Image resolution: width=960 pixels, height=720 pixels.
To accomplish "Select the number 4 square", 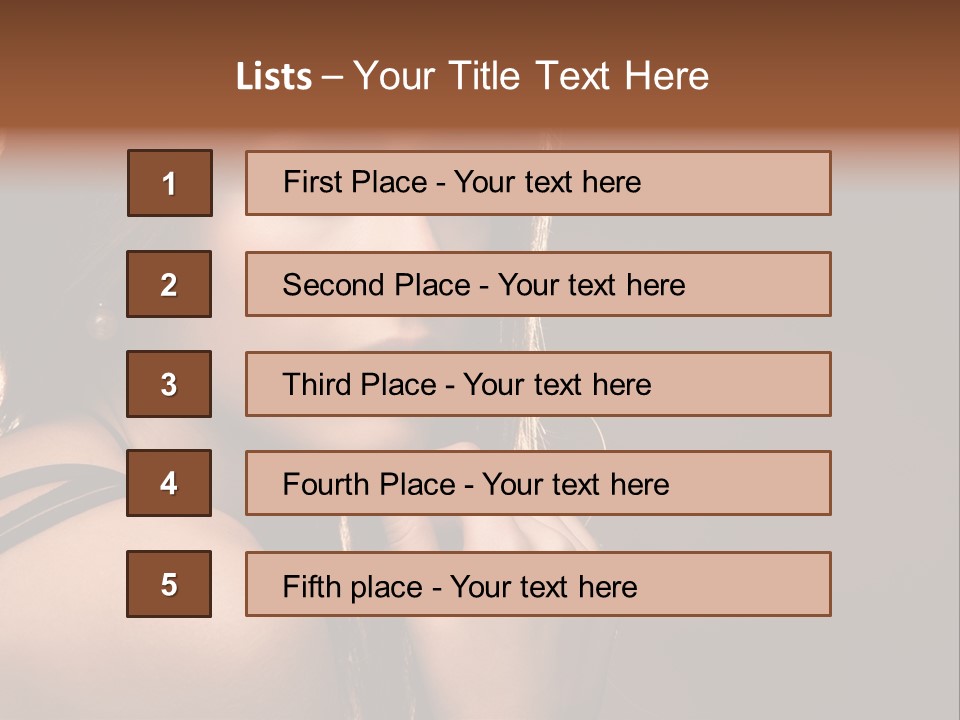I will [169, 484].
